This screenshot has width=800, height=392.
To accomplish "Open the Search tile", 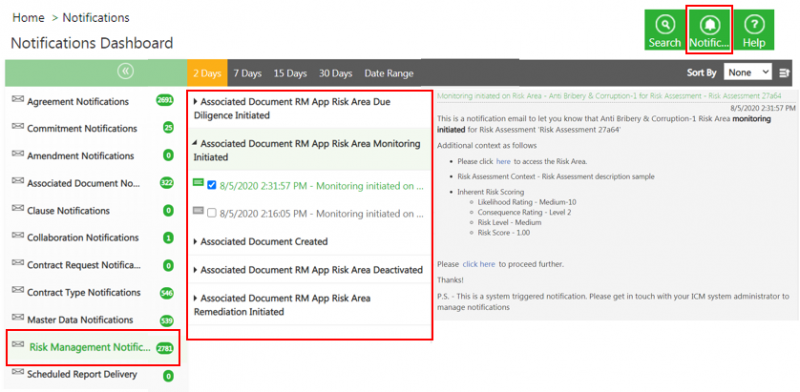I will click(664, 30).
